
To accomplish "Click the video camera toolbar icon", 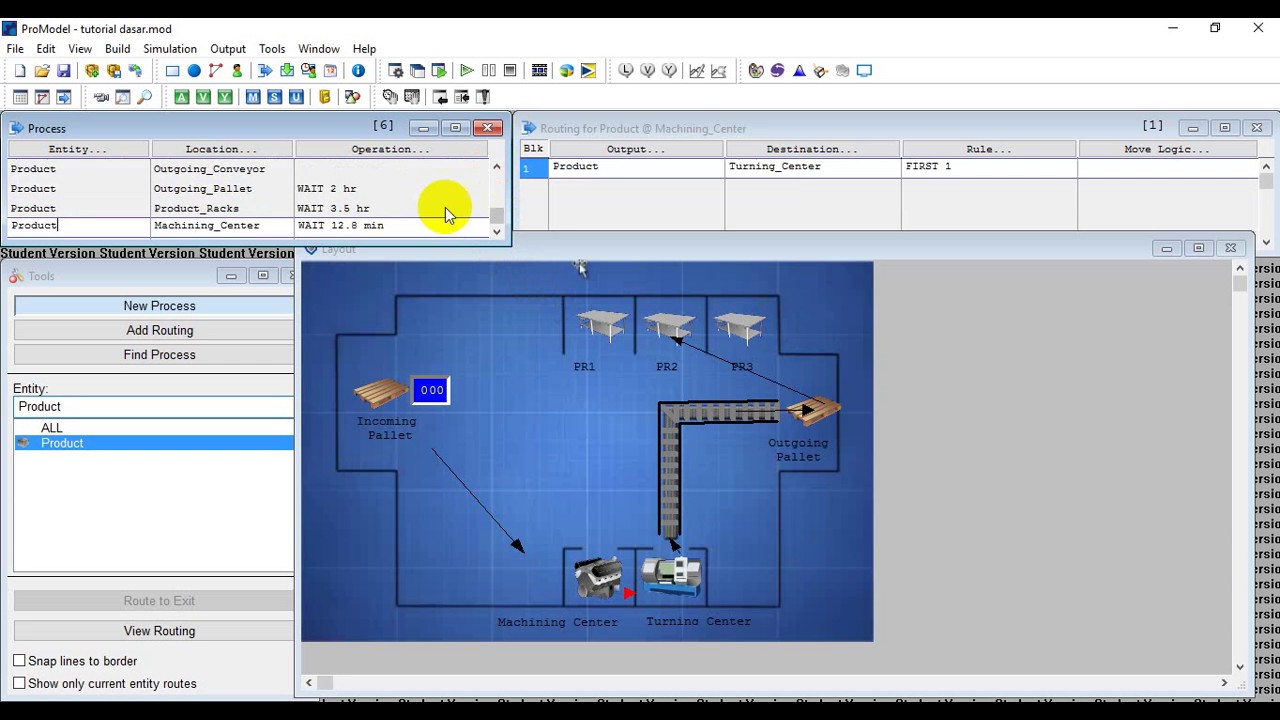I will [101, 97].
